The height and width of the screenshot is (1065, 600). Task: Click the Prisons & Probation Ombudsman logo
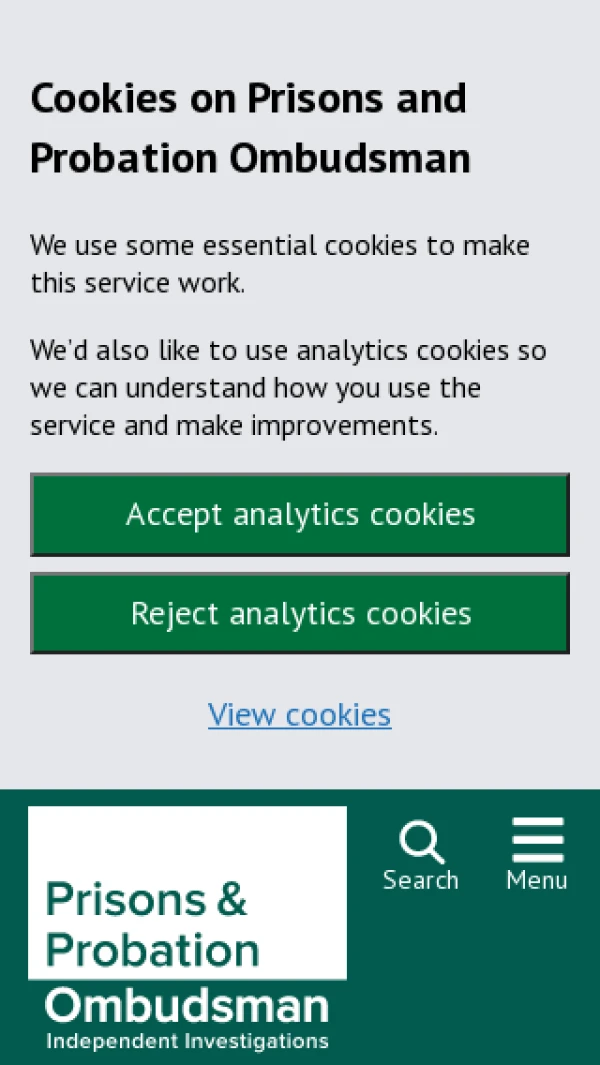click(x=188, y=930)
